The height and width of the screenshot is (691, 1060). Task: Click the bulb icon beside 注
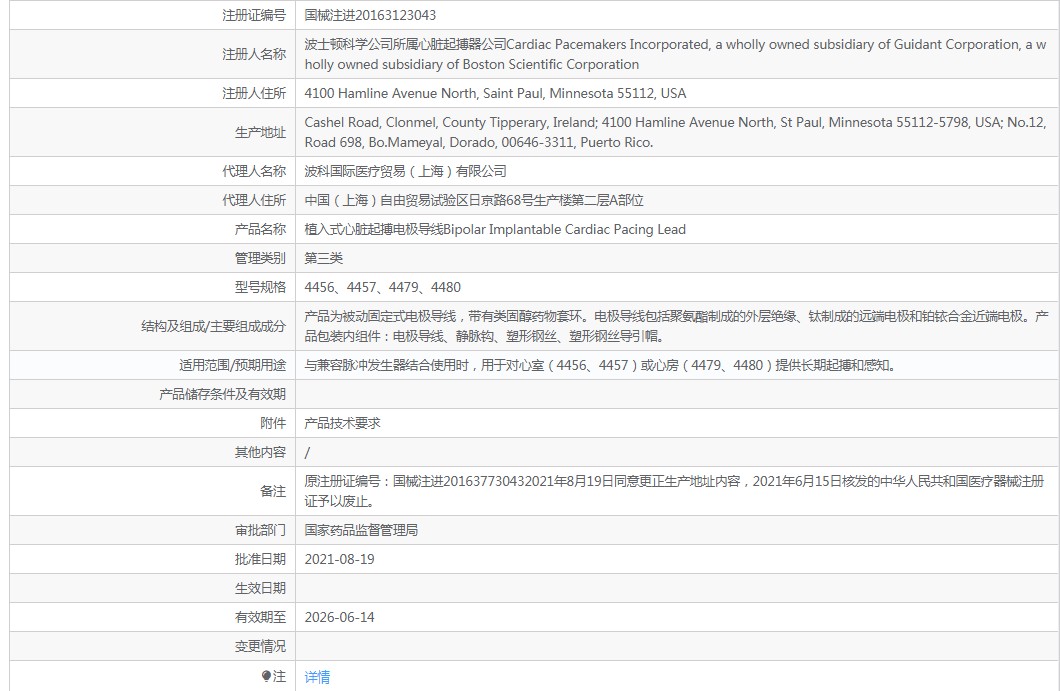pos(266,676)
